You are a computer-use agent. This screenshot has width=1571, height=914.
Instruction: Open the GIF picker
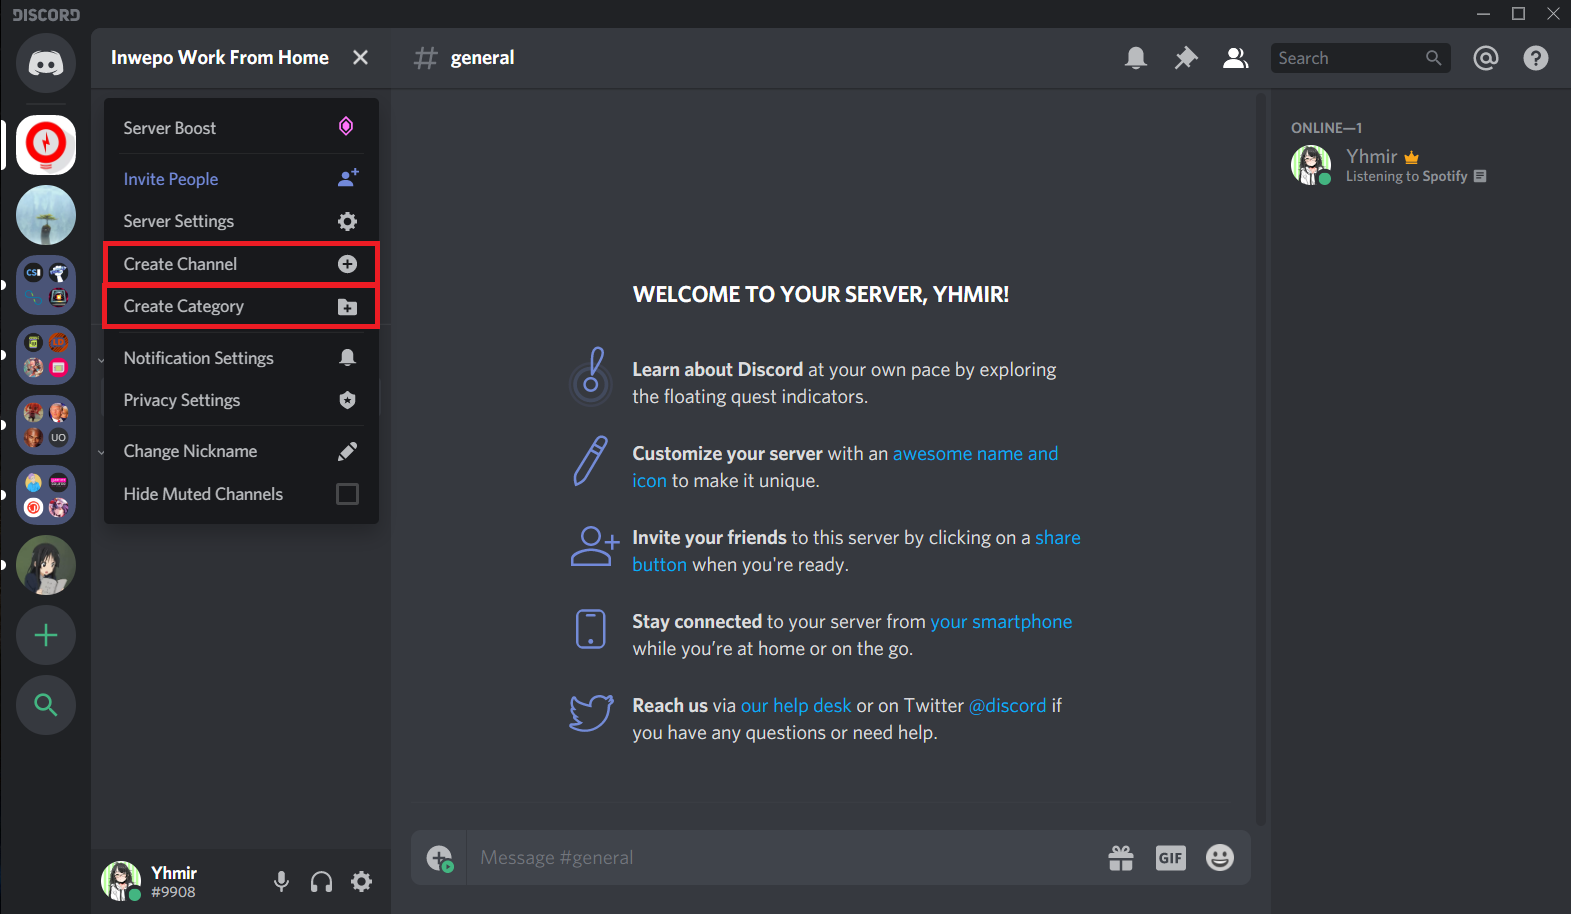[x=1171, y=858]
